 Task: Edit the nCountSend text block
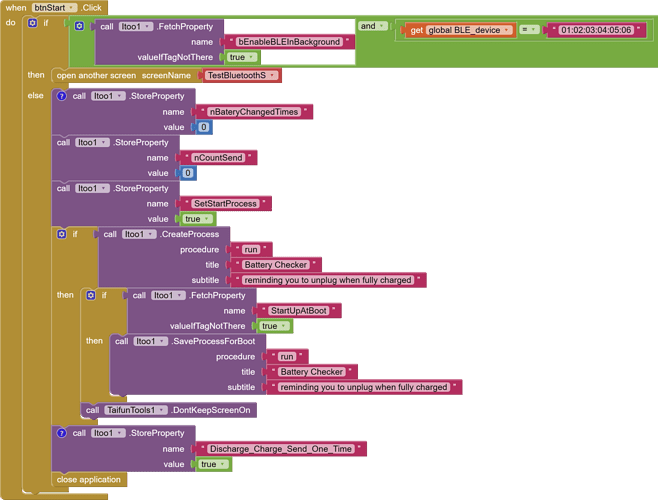[x=218, y=158]
